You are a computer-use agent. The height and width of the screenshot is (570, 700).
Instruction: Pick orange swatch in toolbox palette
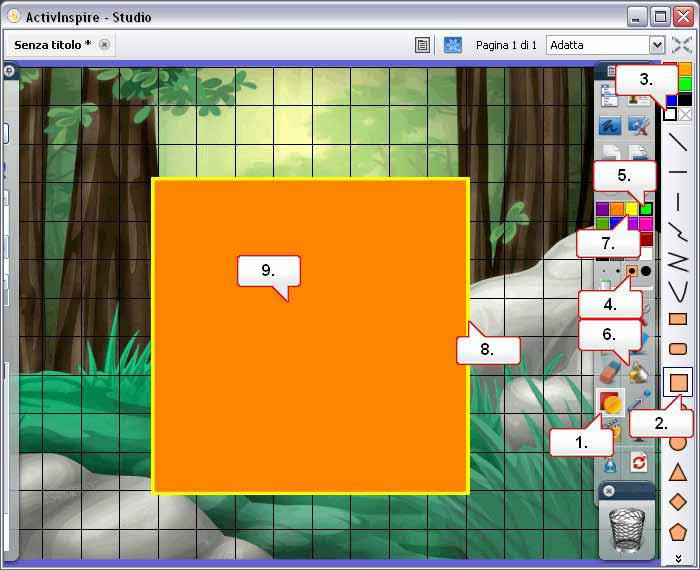click(x=617, y=208)
